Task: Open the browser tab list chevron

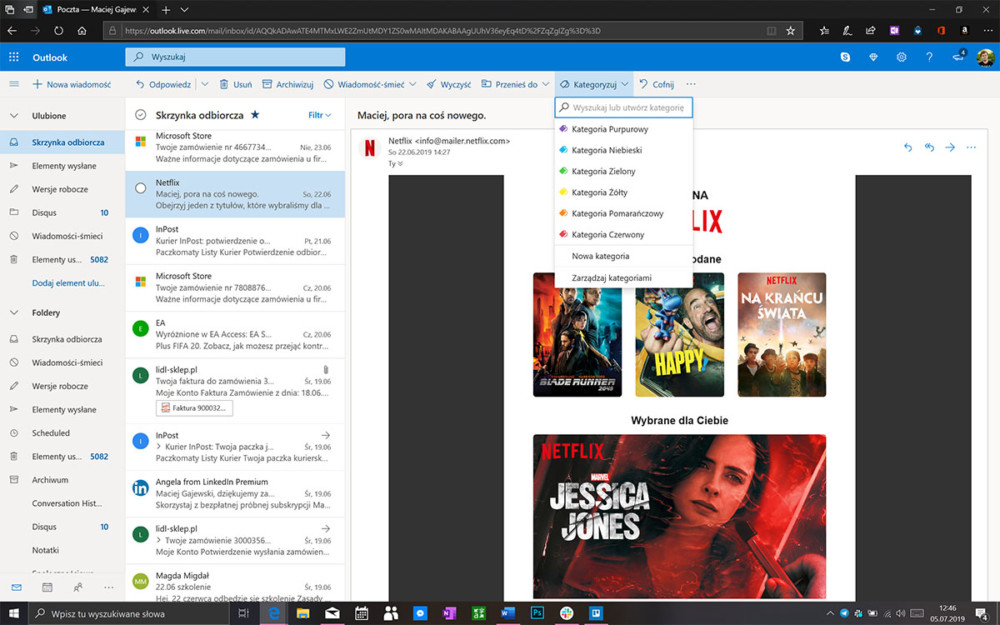Action: [x=184, y=10]
